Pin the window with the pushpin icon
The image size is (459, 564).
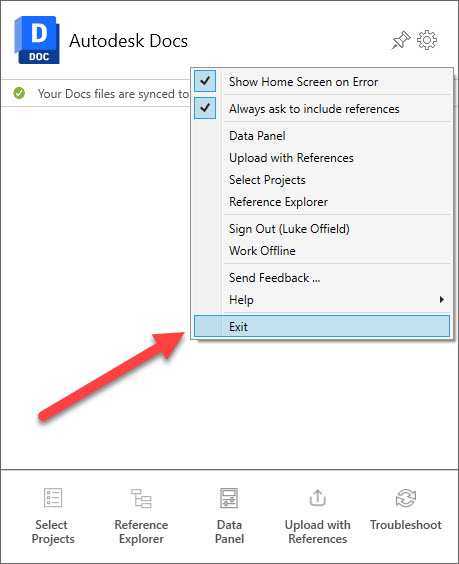pyautogui.click(x=401, y=40)
